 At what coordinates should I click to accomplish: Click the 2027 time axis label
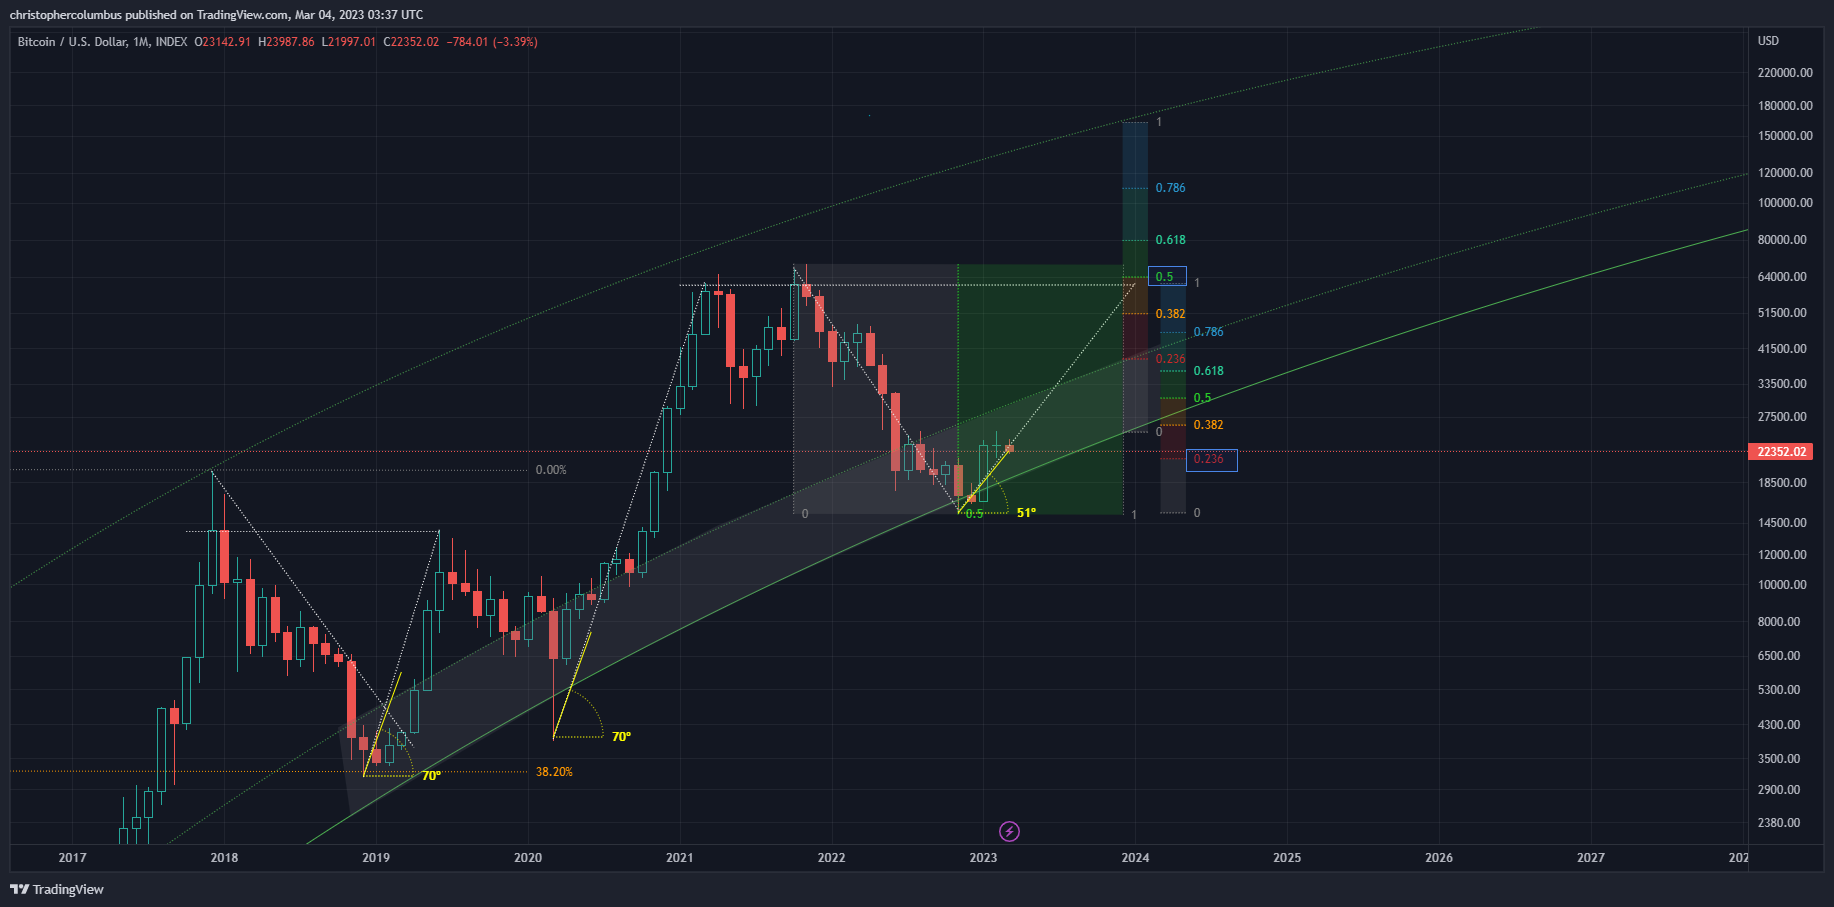coord(1591,857)
